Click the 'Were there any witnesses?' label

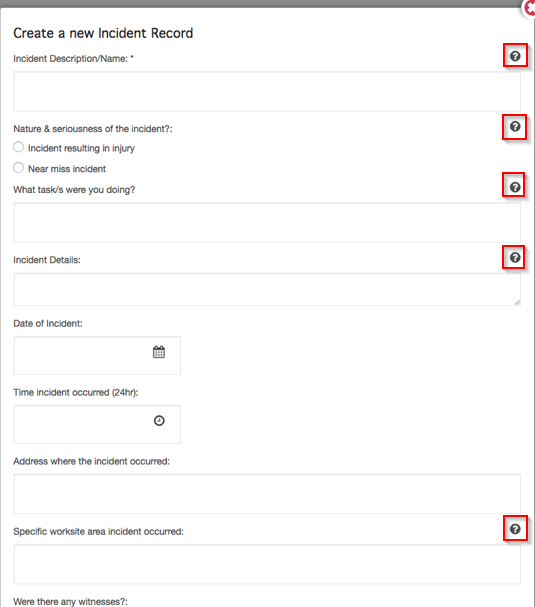[x=70, y=602]
